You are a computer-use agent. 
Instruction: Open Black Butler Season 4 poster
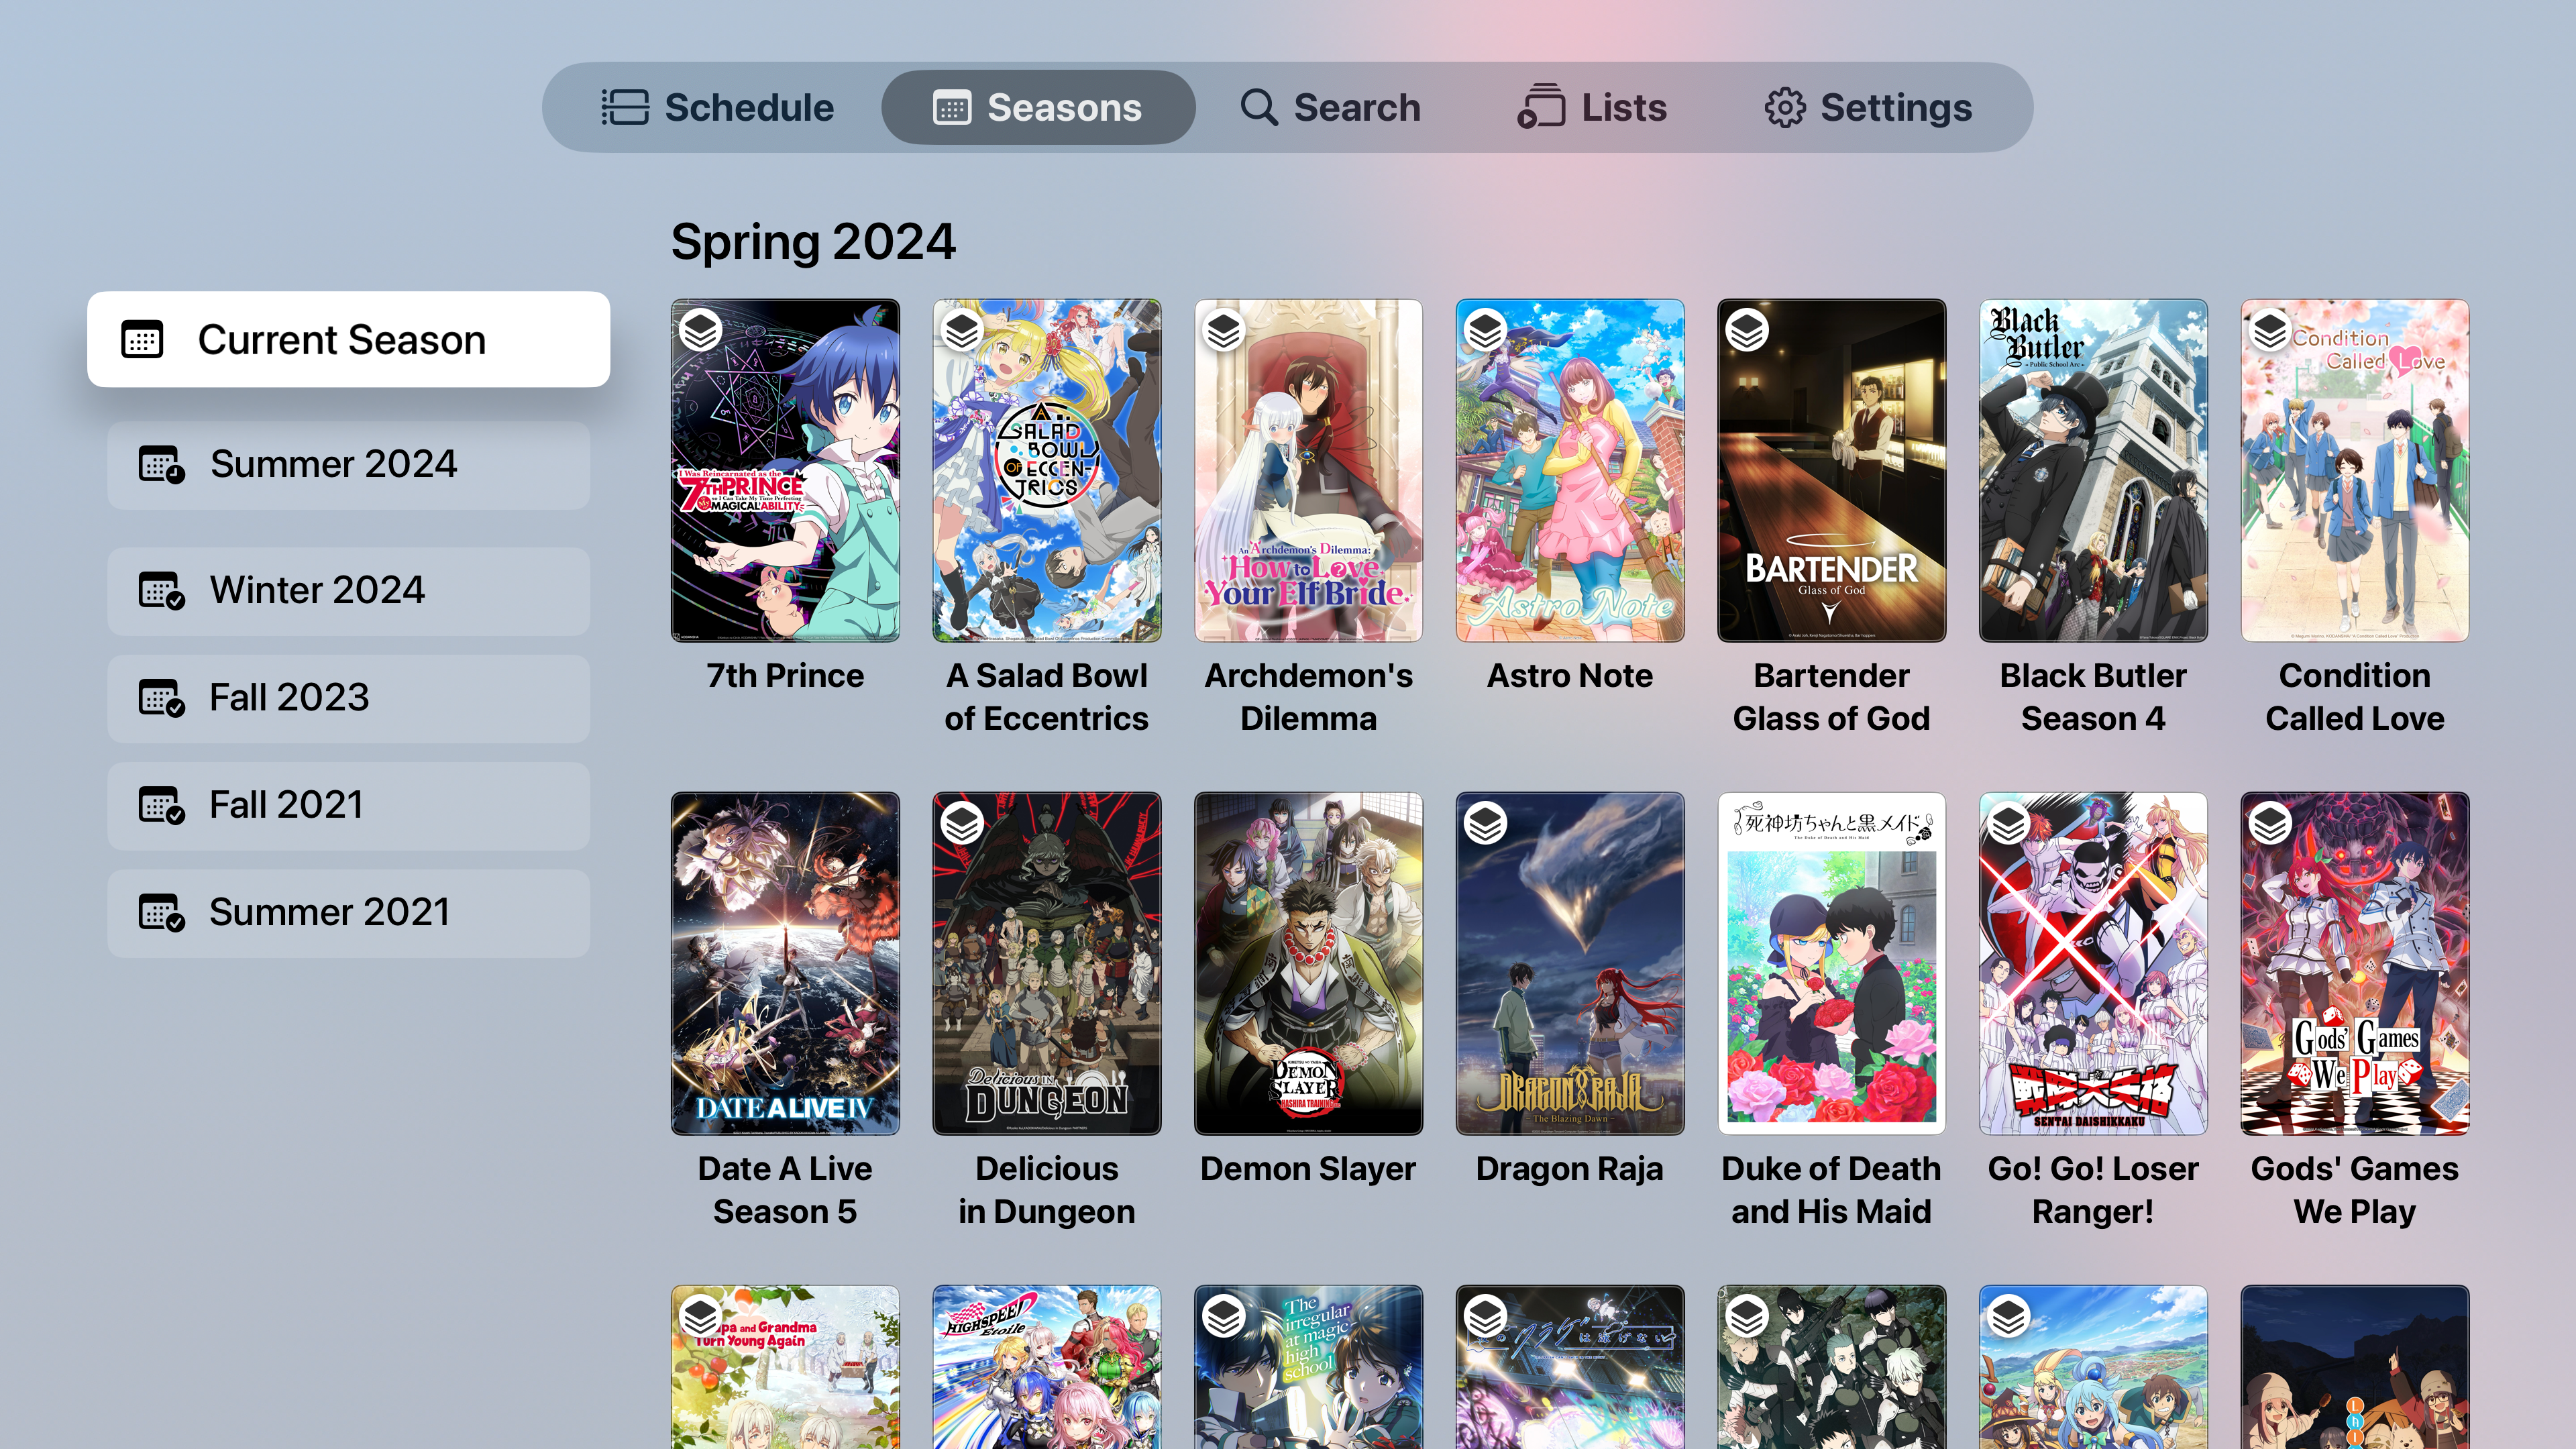2093,470
